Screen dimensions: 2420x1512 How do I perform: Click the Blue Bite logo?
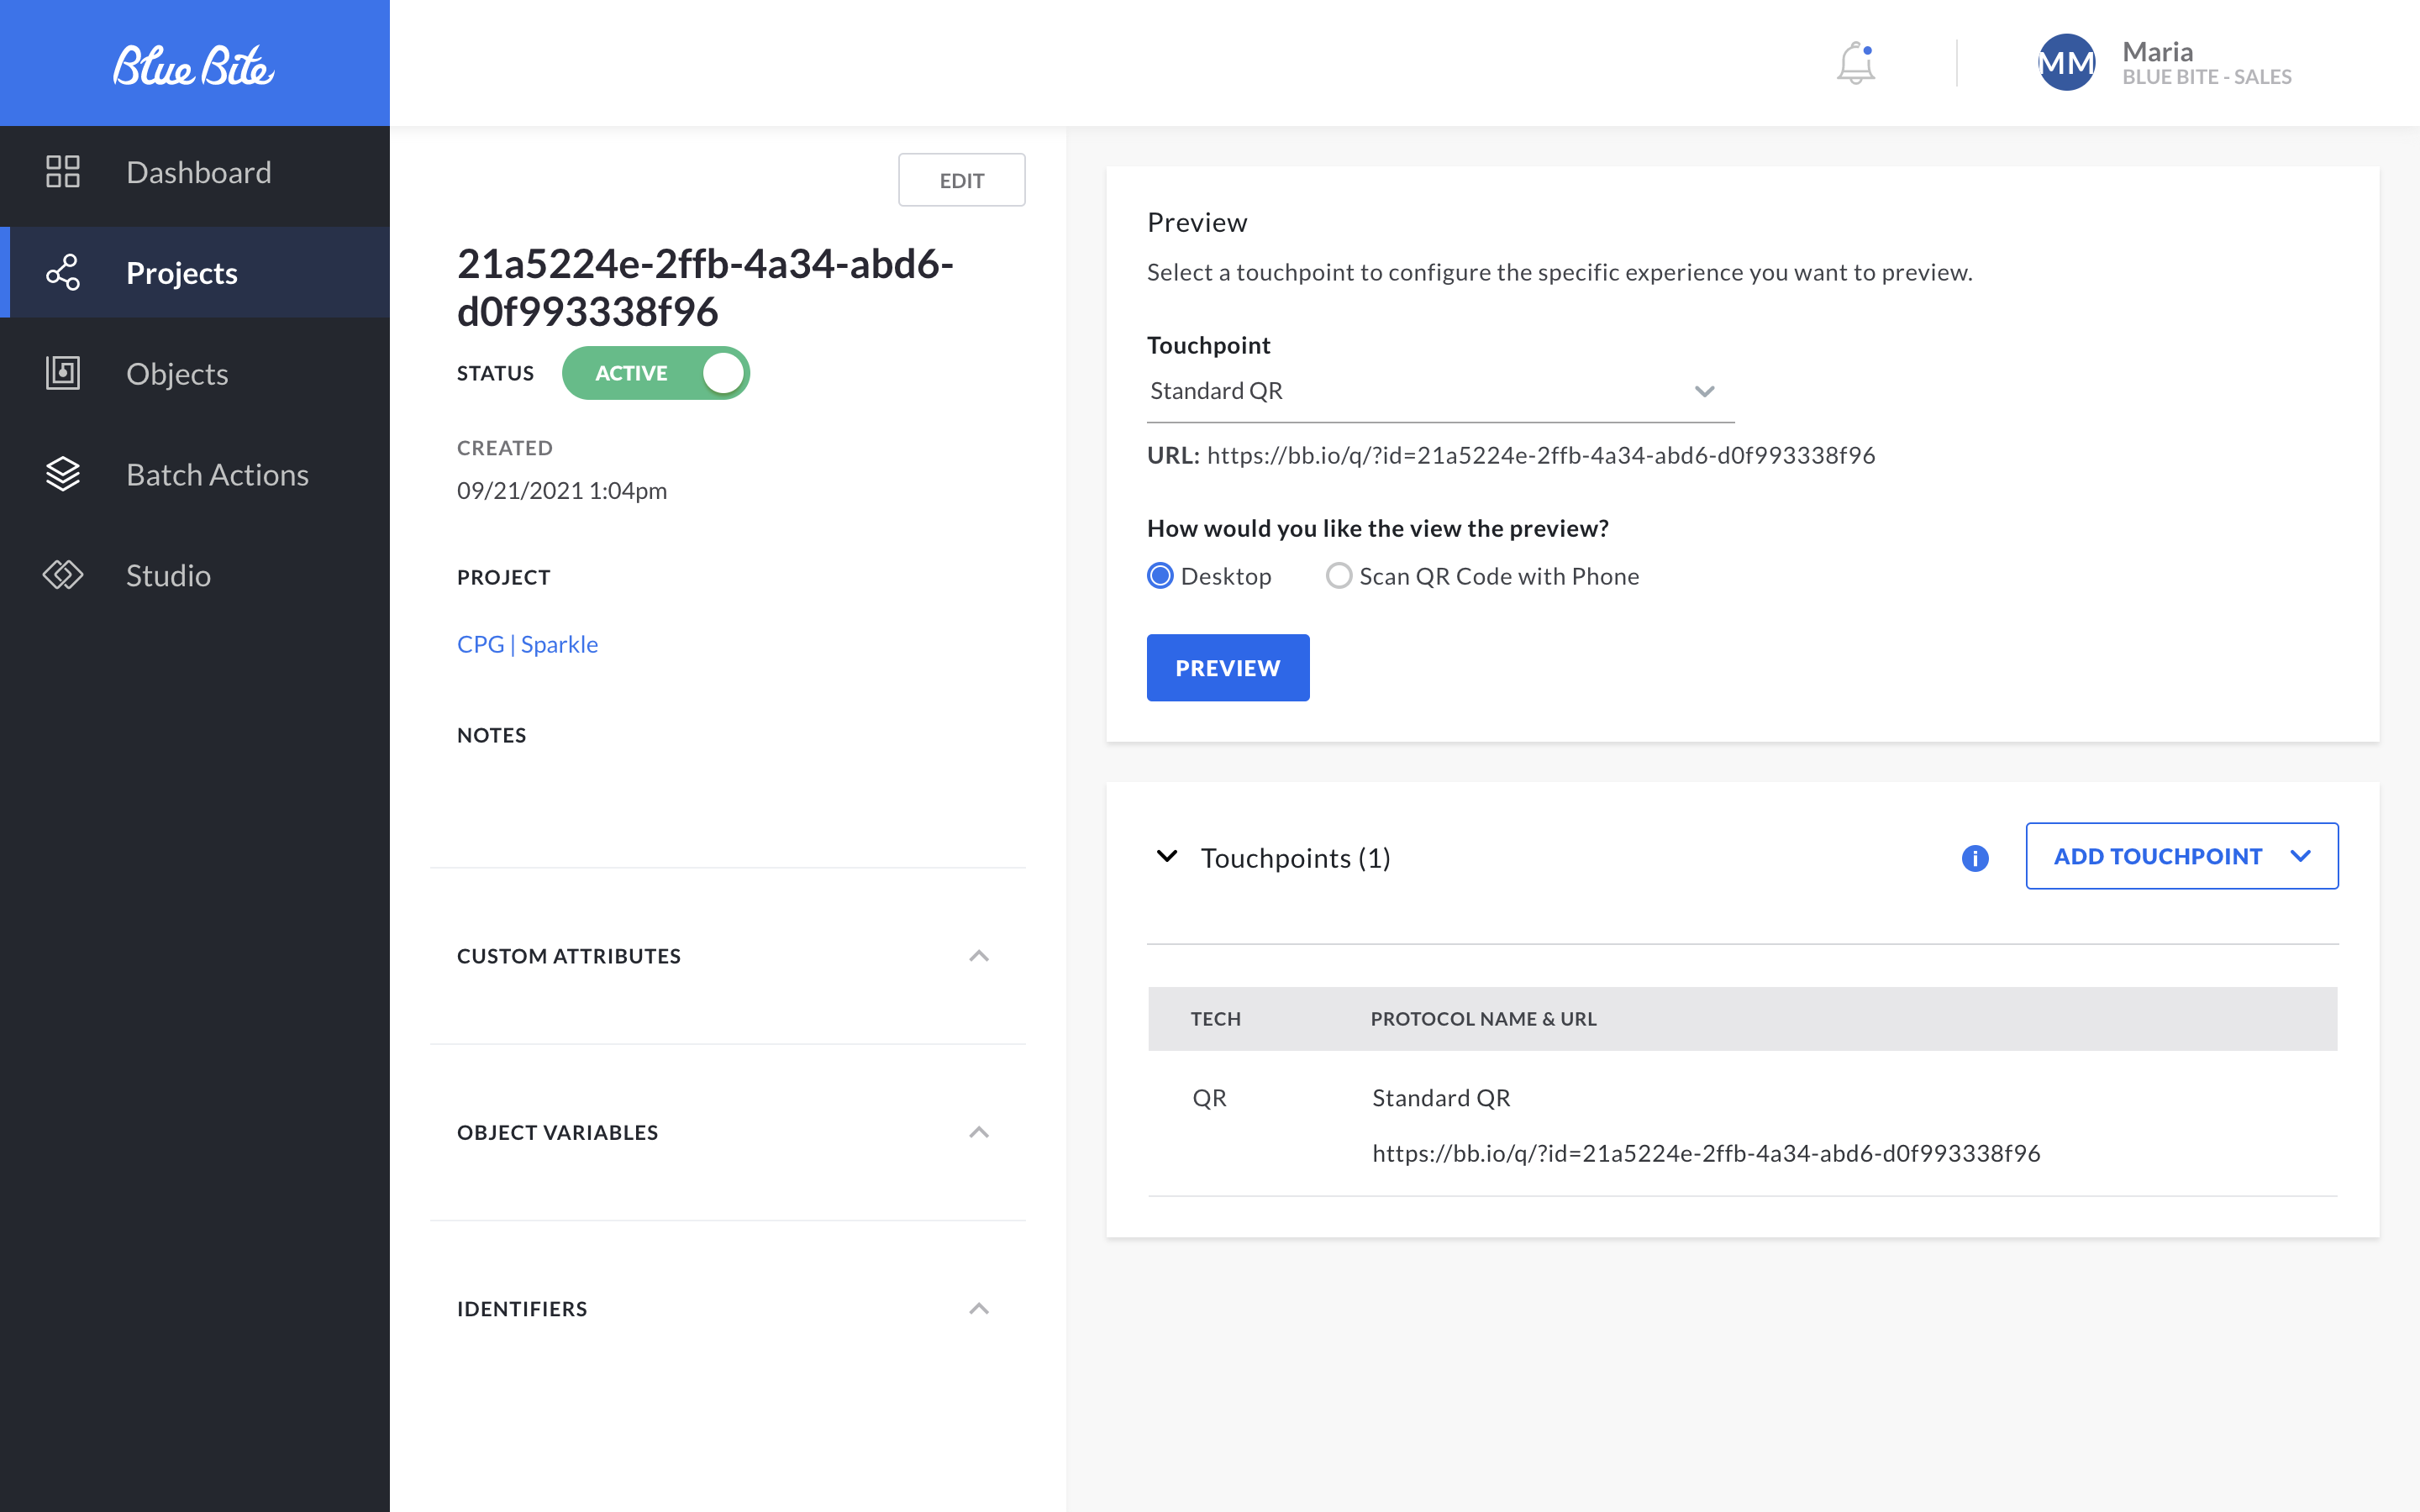pos(194,65)
